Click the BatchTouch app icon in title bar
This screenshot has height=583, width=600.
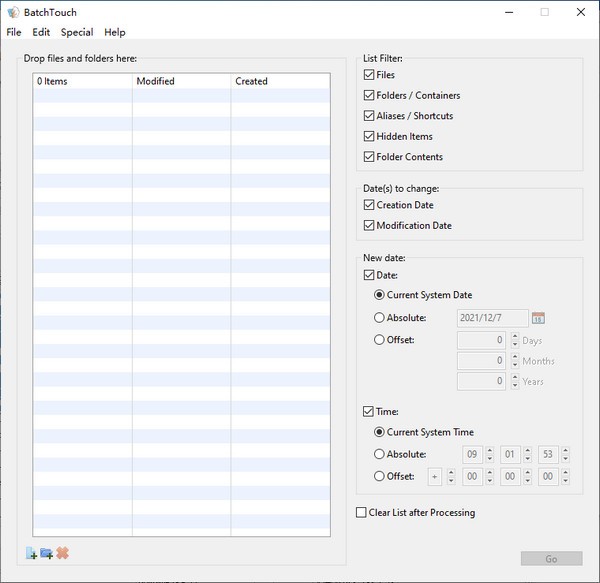click(x=13, y=12)
